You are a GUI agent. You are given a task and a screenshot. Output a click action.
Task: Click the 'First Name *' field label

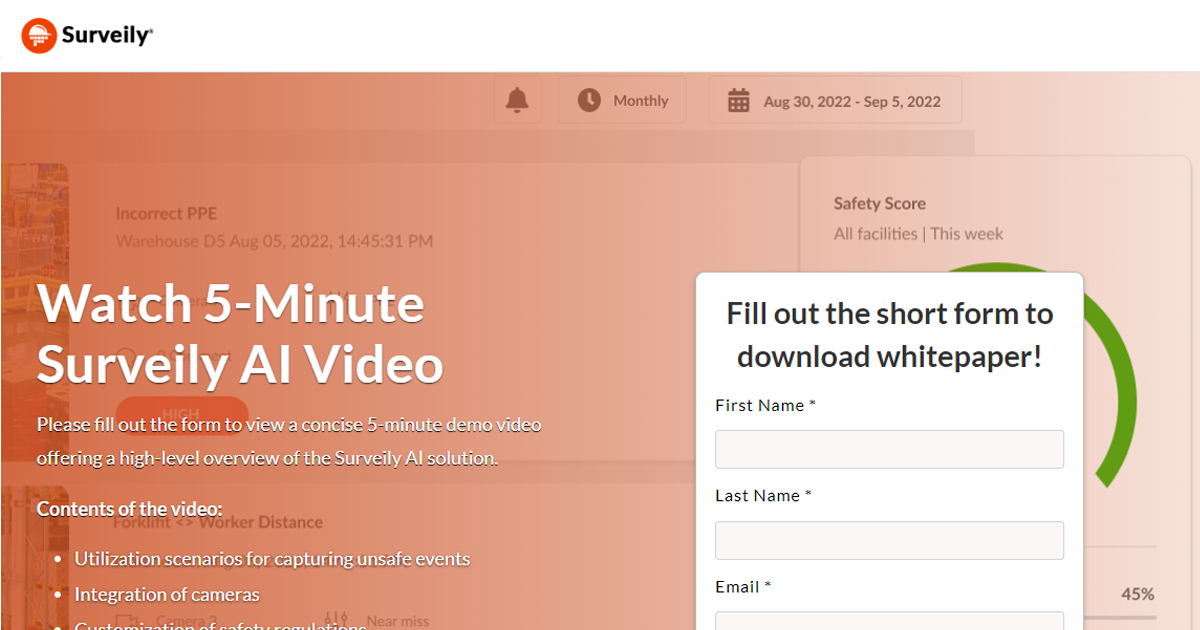(766, 405)
